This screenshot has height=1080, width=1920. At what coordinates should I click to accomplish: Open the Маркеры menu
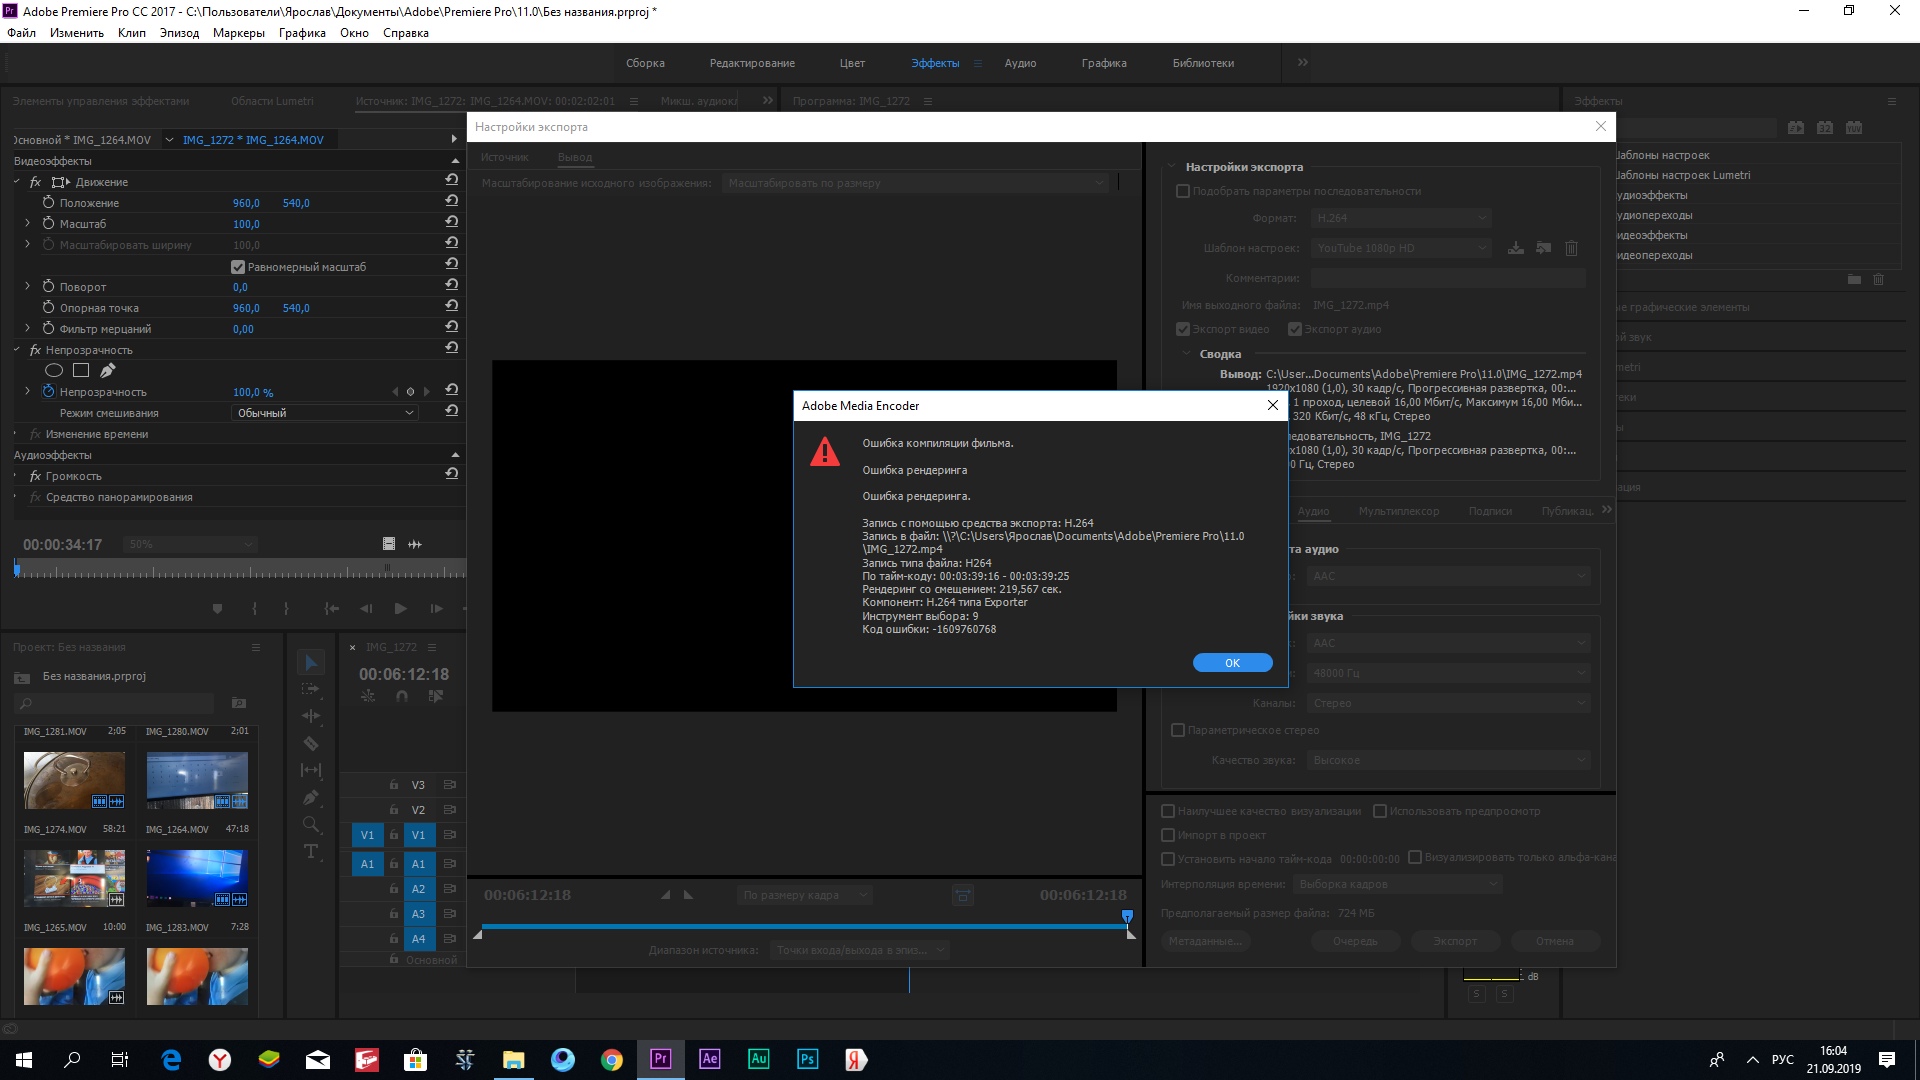coord(239,33)
